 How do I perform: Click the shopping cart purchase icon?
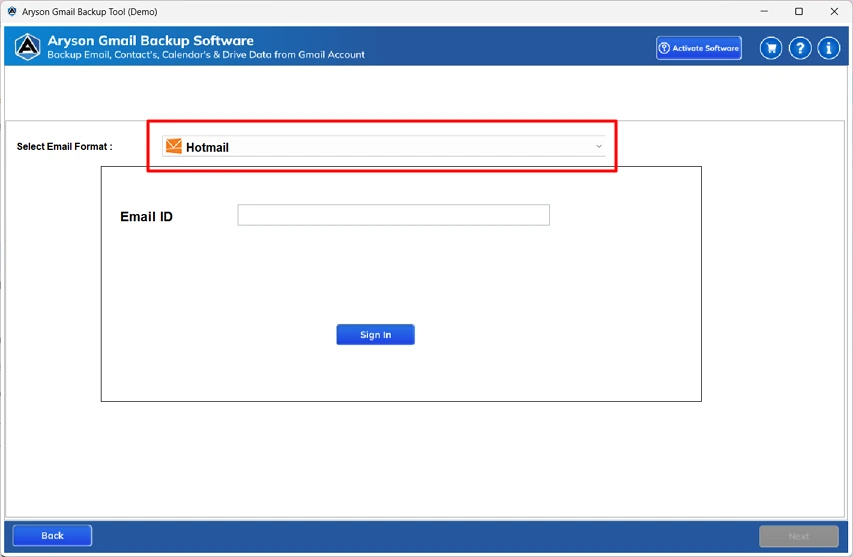771,48
